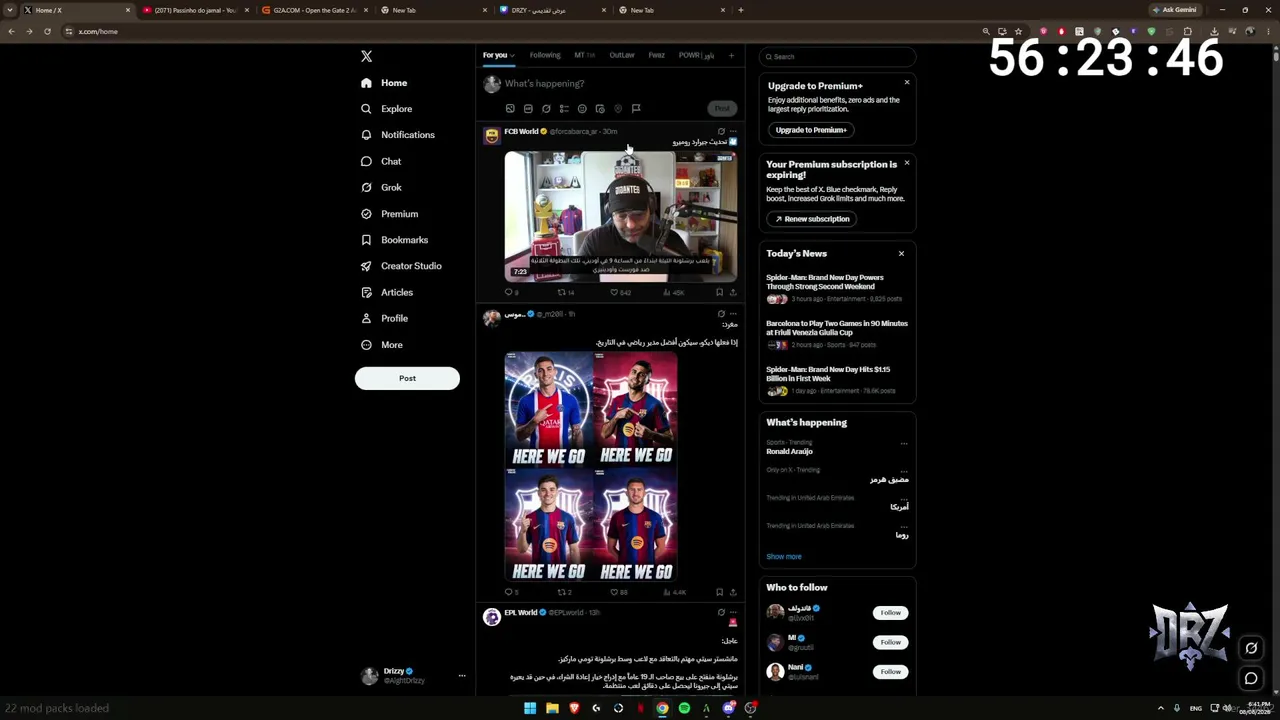1280x720 pixels.
Task: Open Profile from the sidebar
Action: pos(384,318)
